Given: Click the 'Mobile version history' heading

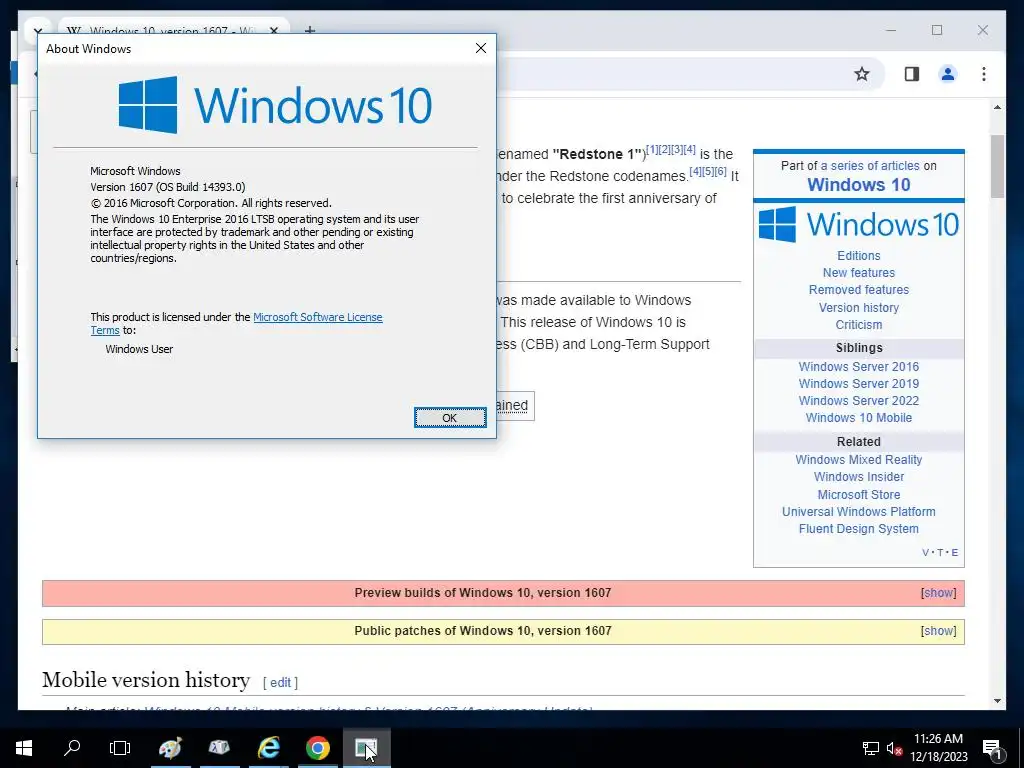Looking at the screenshot, I should [146, 680].
